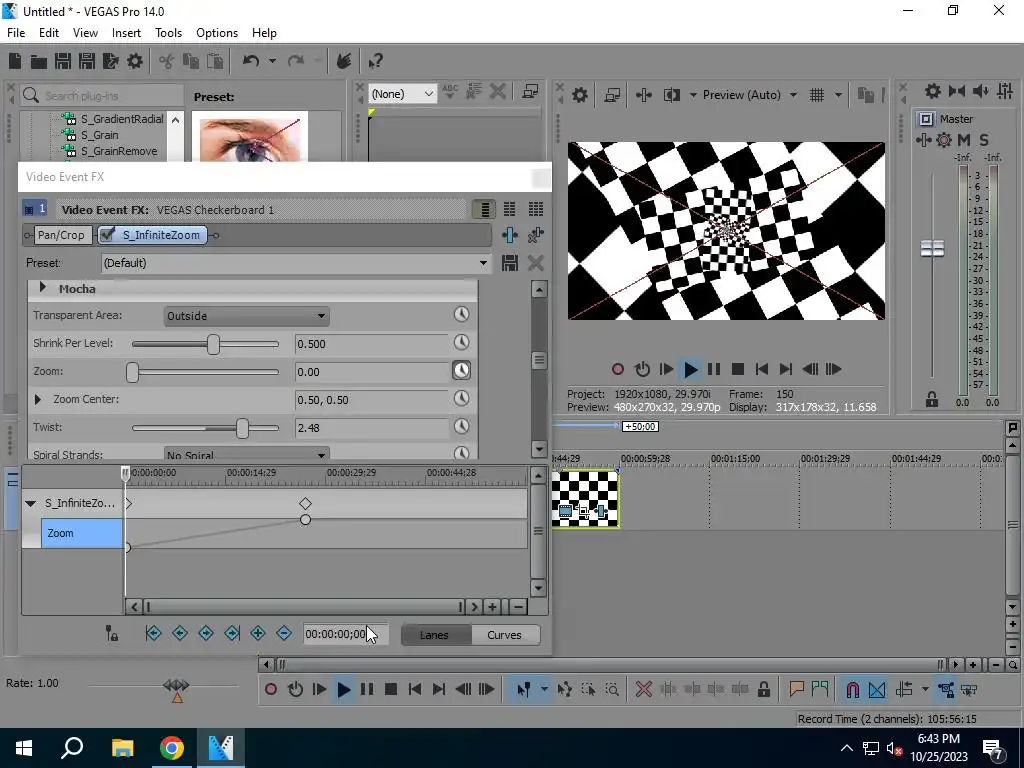Viewport: 1024px width, 768px height.
Task: Select the Pan/Crop plug-in button
Action: (61, 234)
